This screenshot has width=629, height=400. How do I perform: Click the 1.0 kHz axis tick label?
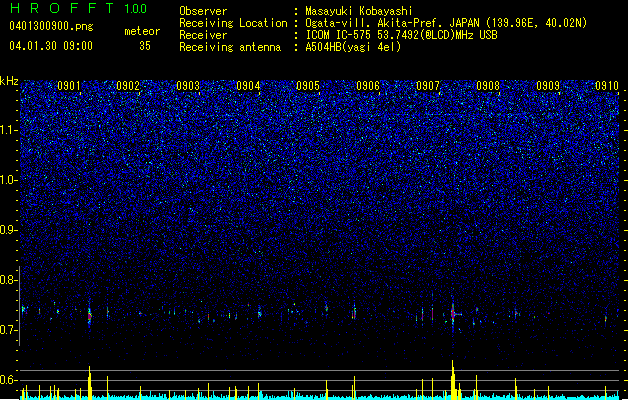(8, 180)
